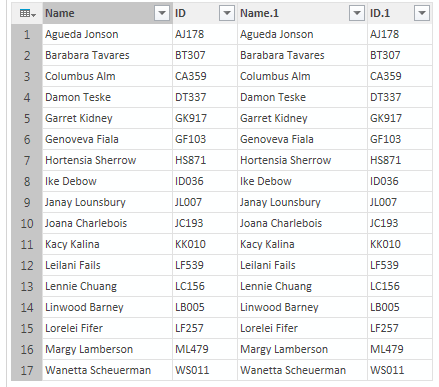Select the KK010 cell in ID column

[x=205, y=244]
